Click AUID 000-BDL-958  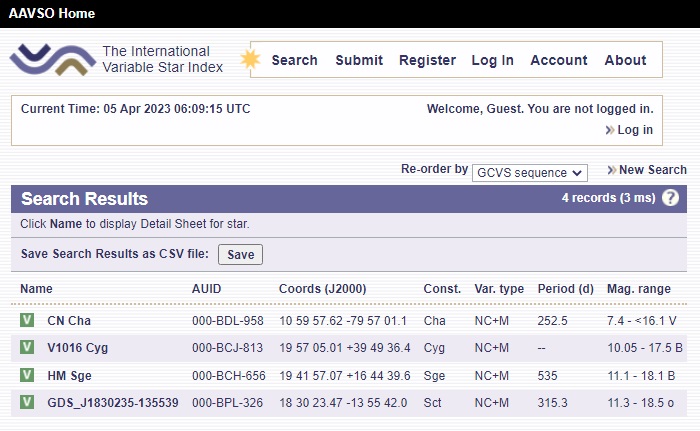click(x=228, y=321)
